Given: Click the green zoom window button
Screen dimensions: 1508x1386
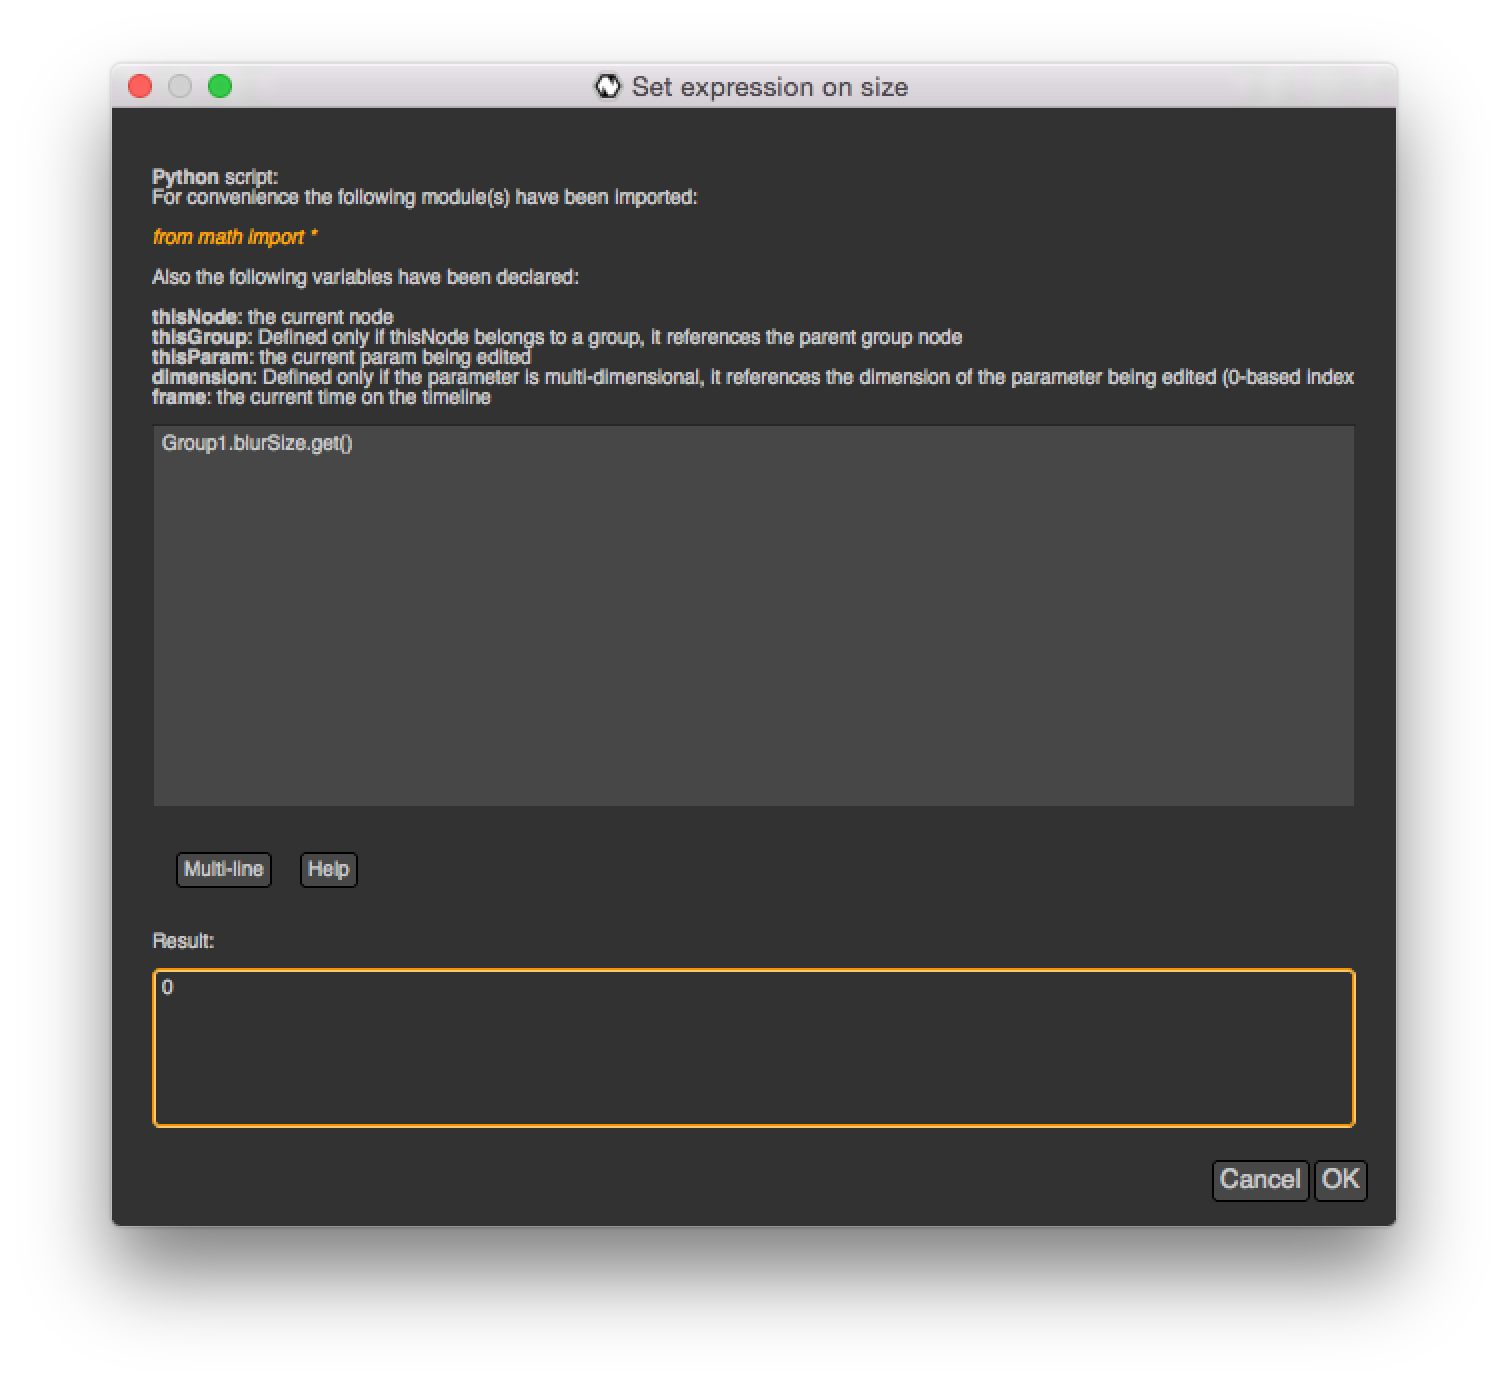Looking at the screenshot, I should click(220, 87).
